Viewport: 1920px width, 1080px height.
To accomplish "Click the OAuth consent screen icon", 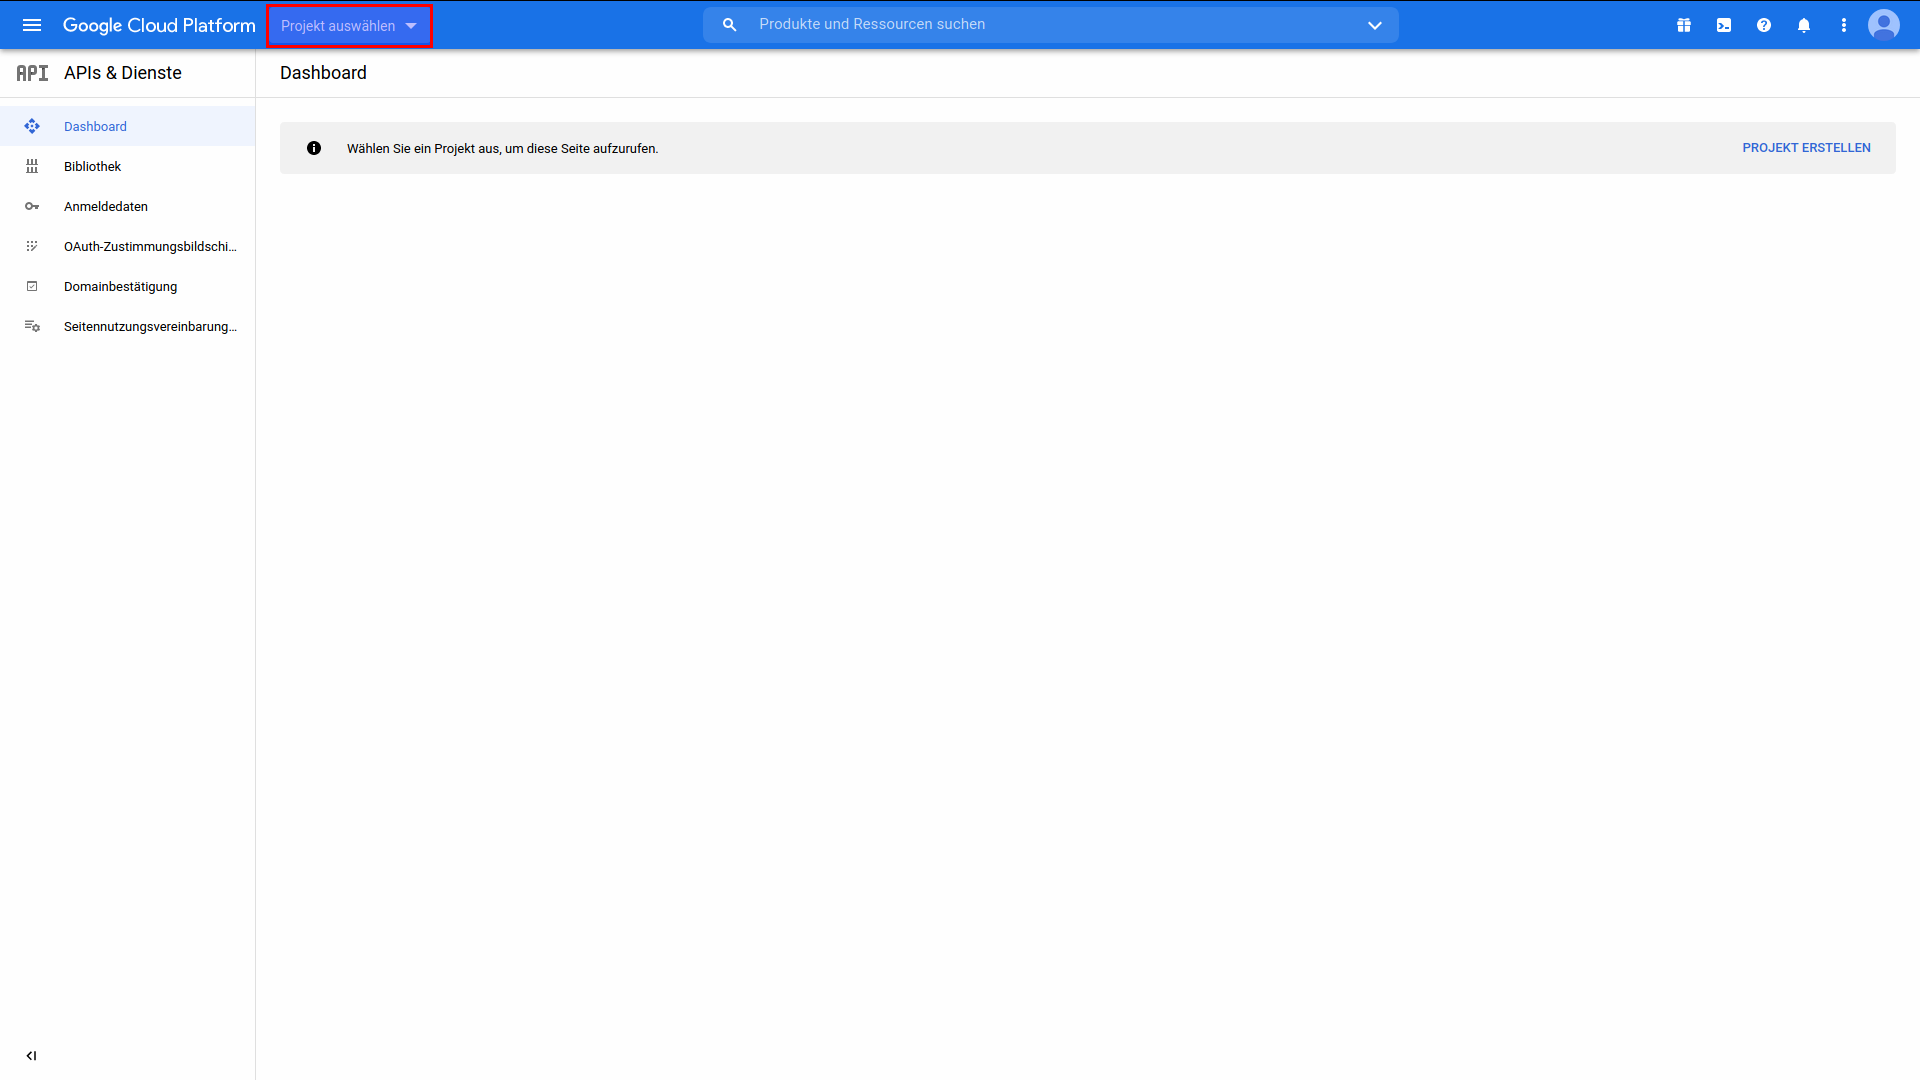I will (32, 246).
